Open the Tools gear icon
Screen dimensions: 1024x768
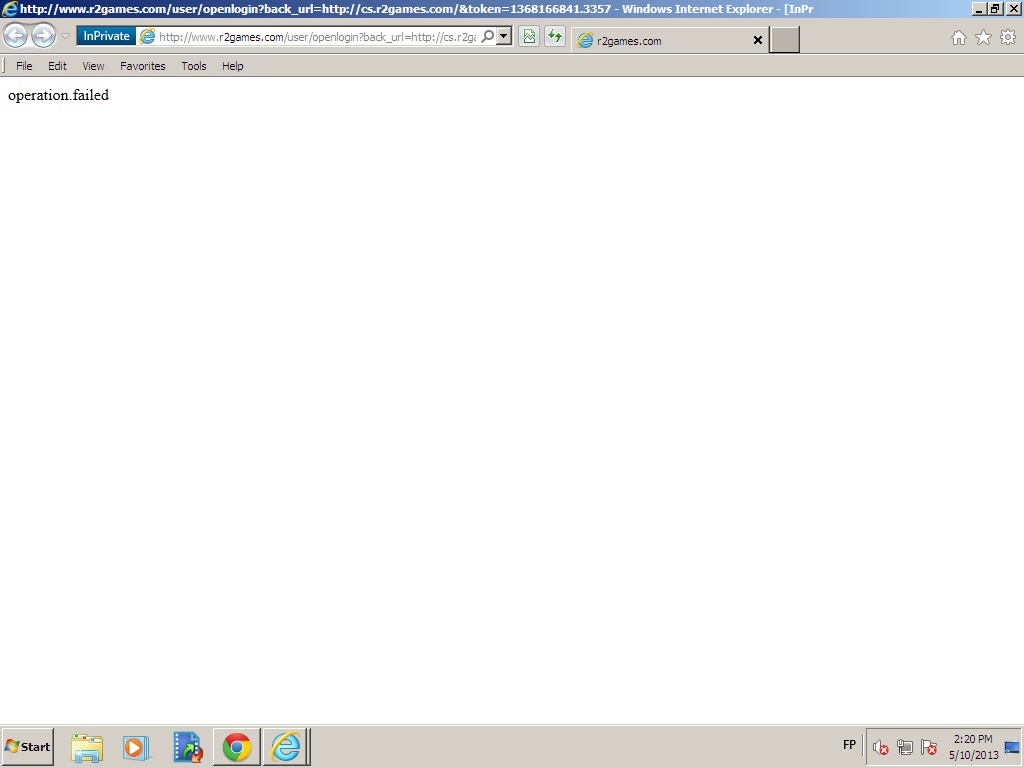click(x=1008, y=38)
